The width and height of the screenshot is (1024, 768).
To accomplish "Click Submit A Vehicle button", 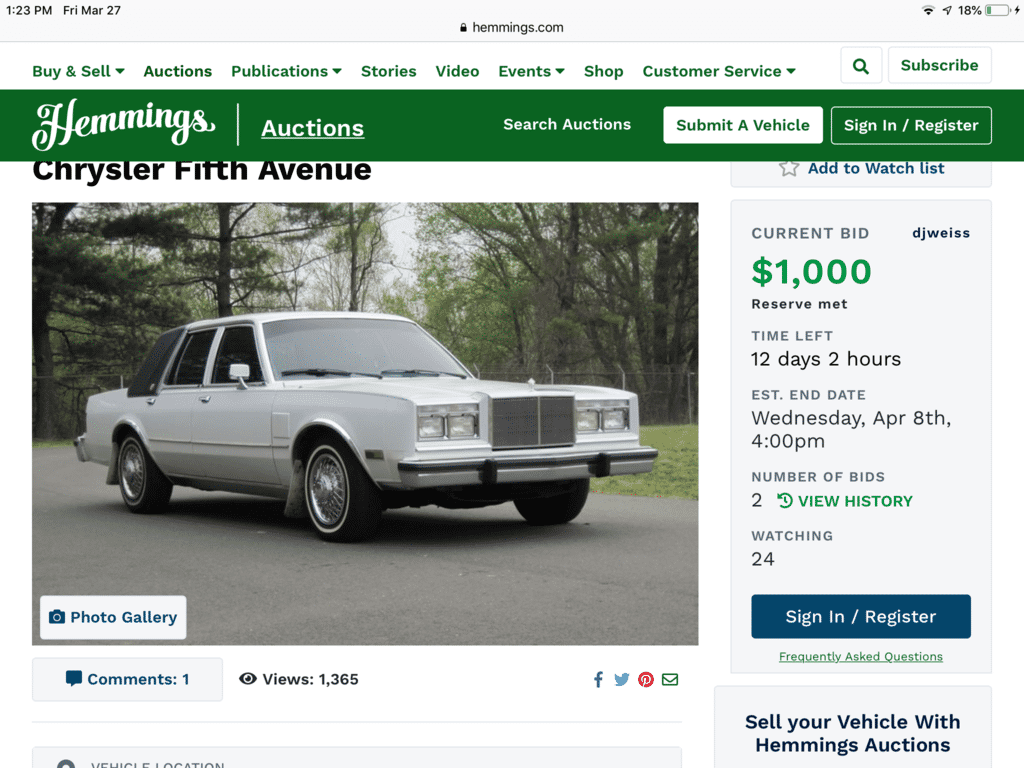I will point(743,125).
